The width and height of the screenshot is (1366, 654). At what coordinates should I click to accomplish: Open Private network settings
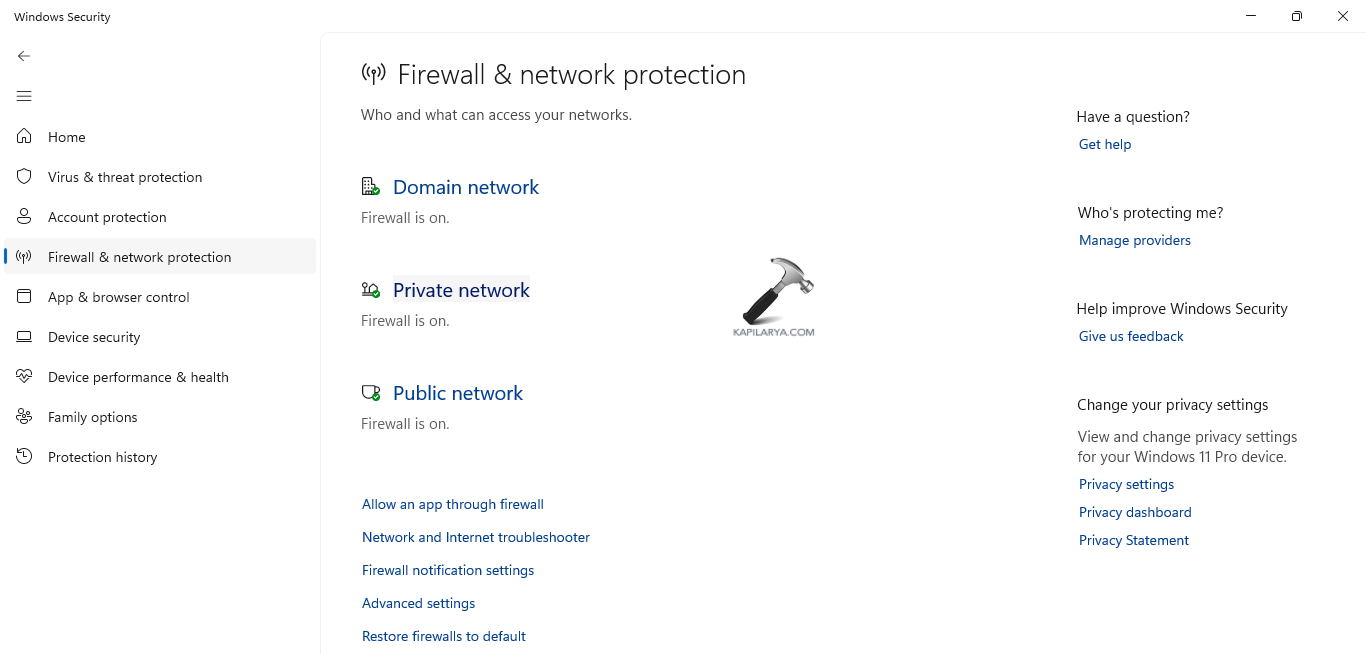point(461,290)
